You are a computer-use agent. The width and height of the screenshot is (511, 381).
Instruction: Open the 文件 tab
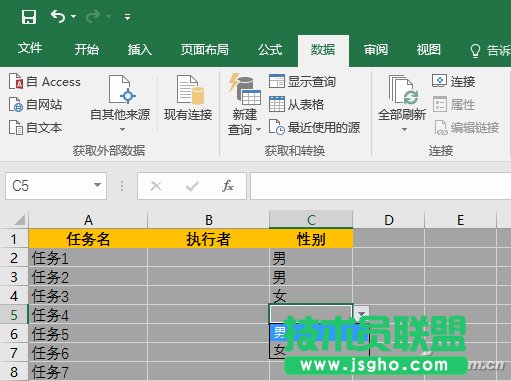pos(30,49)
